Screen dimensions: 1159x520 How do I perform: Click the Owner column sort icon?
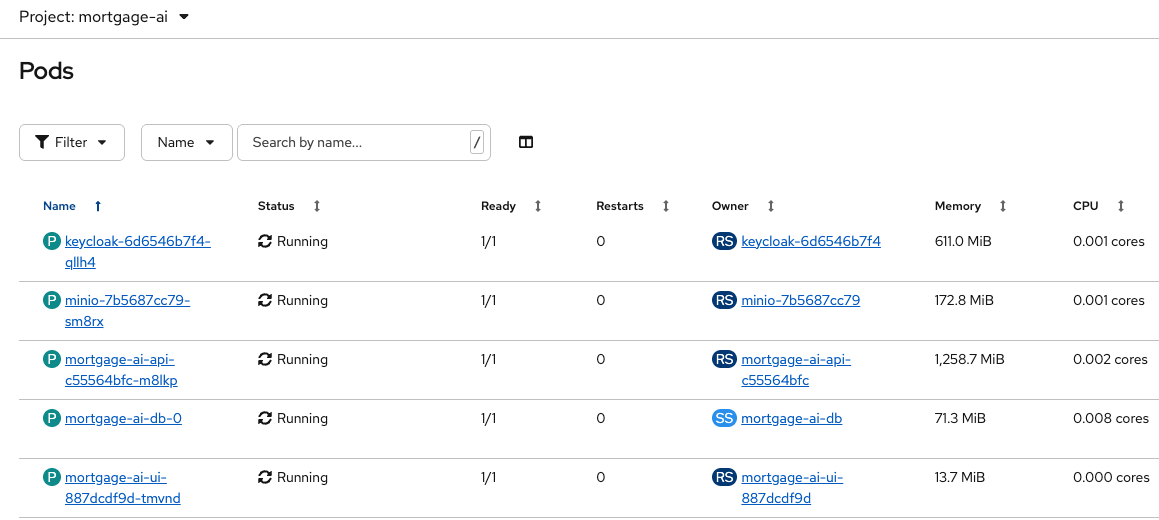point(771,206)
